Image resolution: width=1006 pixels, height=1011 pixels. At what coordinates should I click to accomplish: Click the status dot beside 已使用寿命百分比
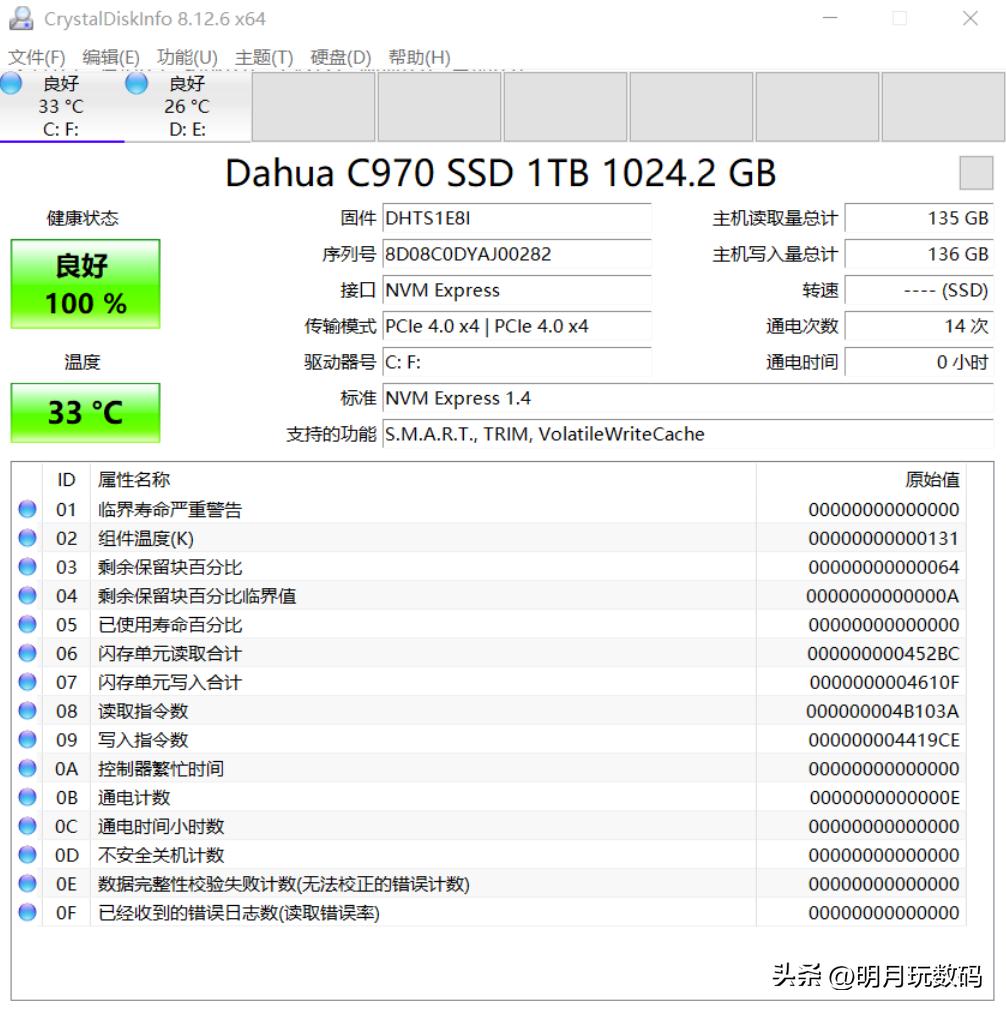pyautogui.click(x=26, y=624)
